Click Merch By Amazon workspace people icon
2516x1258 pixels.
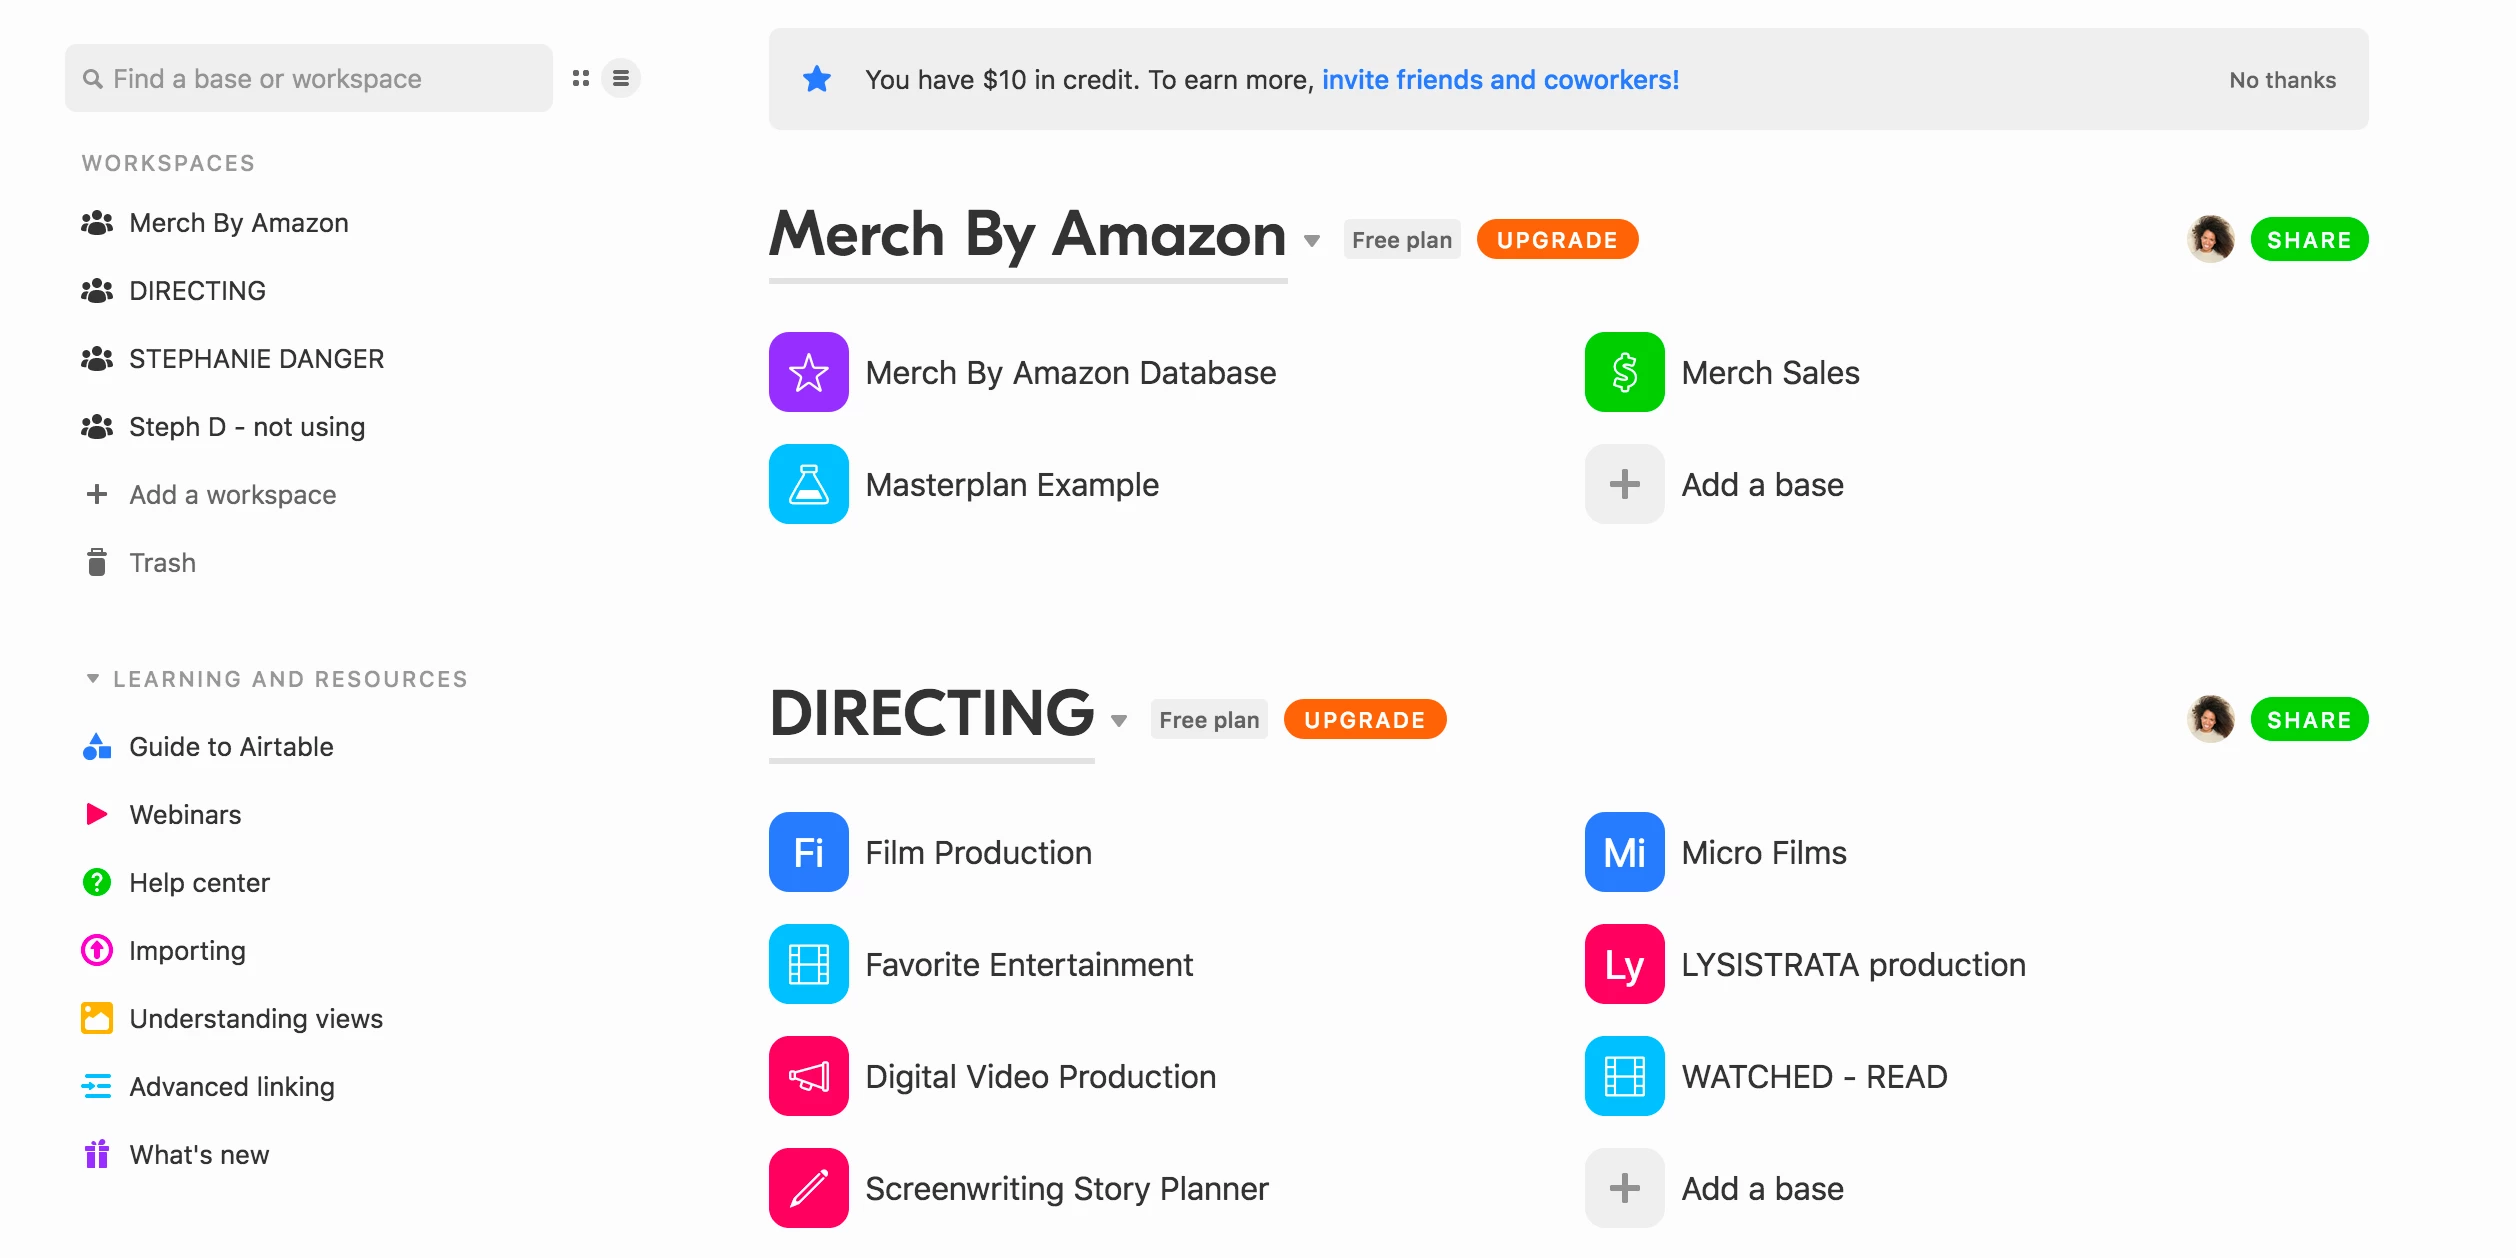(97, 222)
